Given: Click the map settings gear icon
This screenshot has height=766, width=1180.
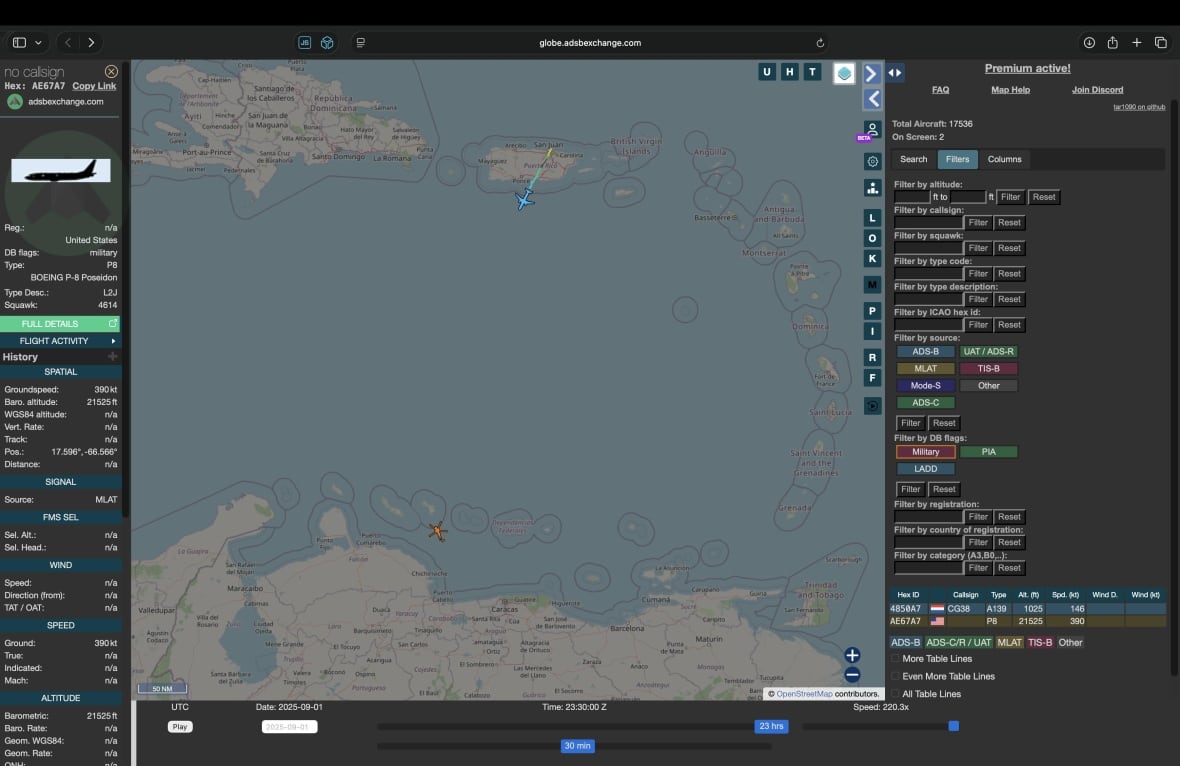Looking at the screenshot, I should [x=872, y=161].
